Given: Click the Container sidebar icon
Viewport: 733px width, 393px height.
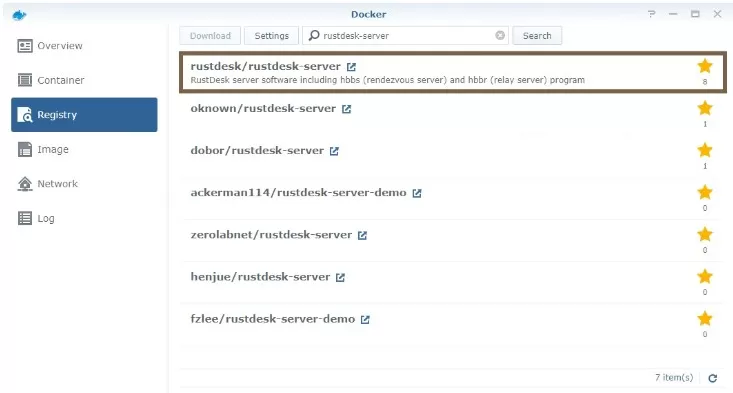Looking at the screenshot, I should pos(25,80).
